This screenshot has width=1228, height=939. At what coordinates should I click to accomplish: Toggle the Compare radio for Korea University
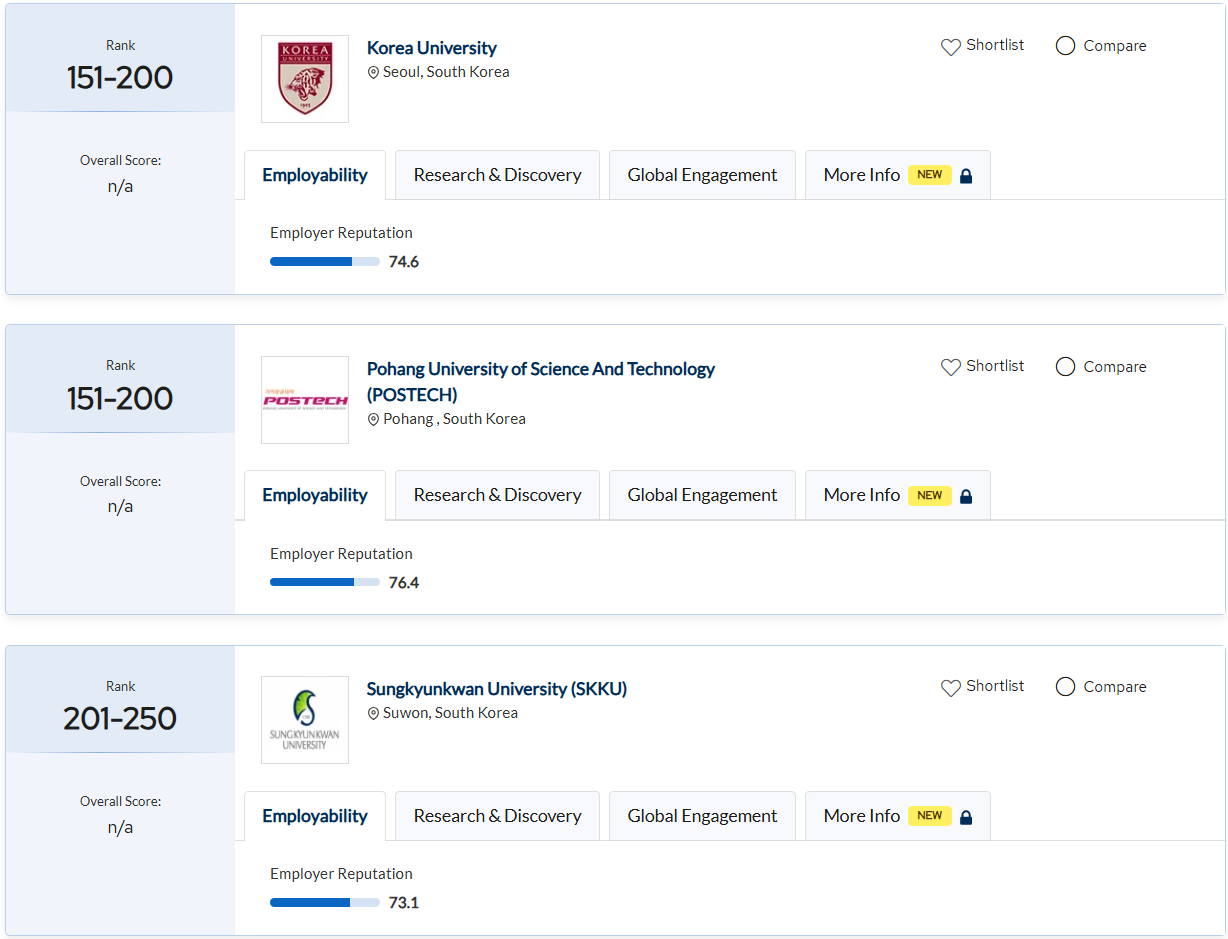pos(1065,46)
